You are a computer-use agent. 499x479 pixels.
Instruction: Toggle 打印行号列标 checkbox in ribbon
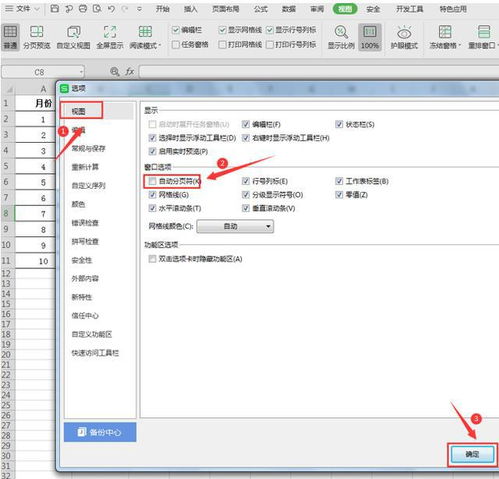(x=270, y=45)
